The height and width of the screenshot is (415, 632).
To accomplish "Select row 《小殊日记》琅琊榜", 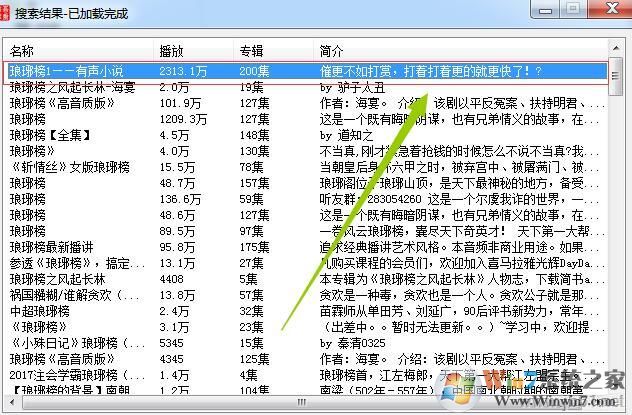I will (308, 343).
